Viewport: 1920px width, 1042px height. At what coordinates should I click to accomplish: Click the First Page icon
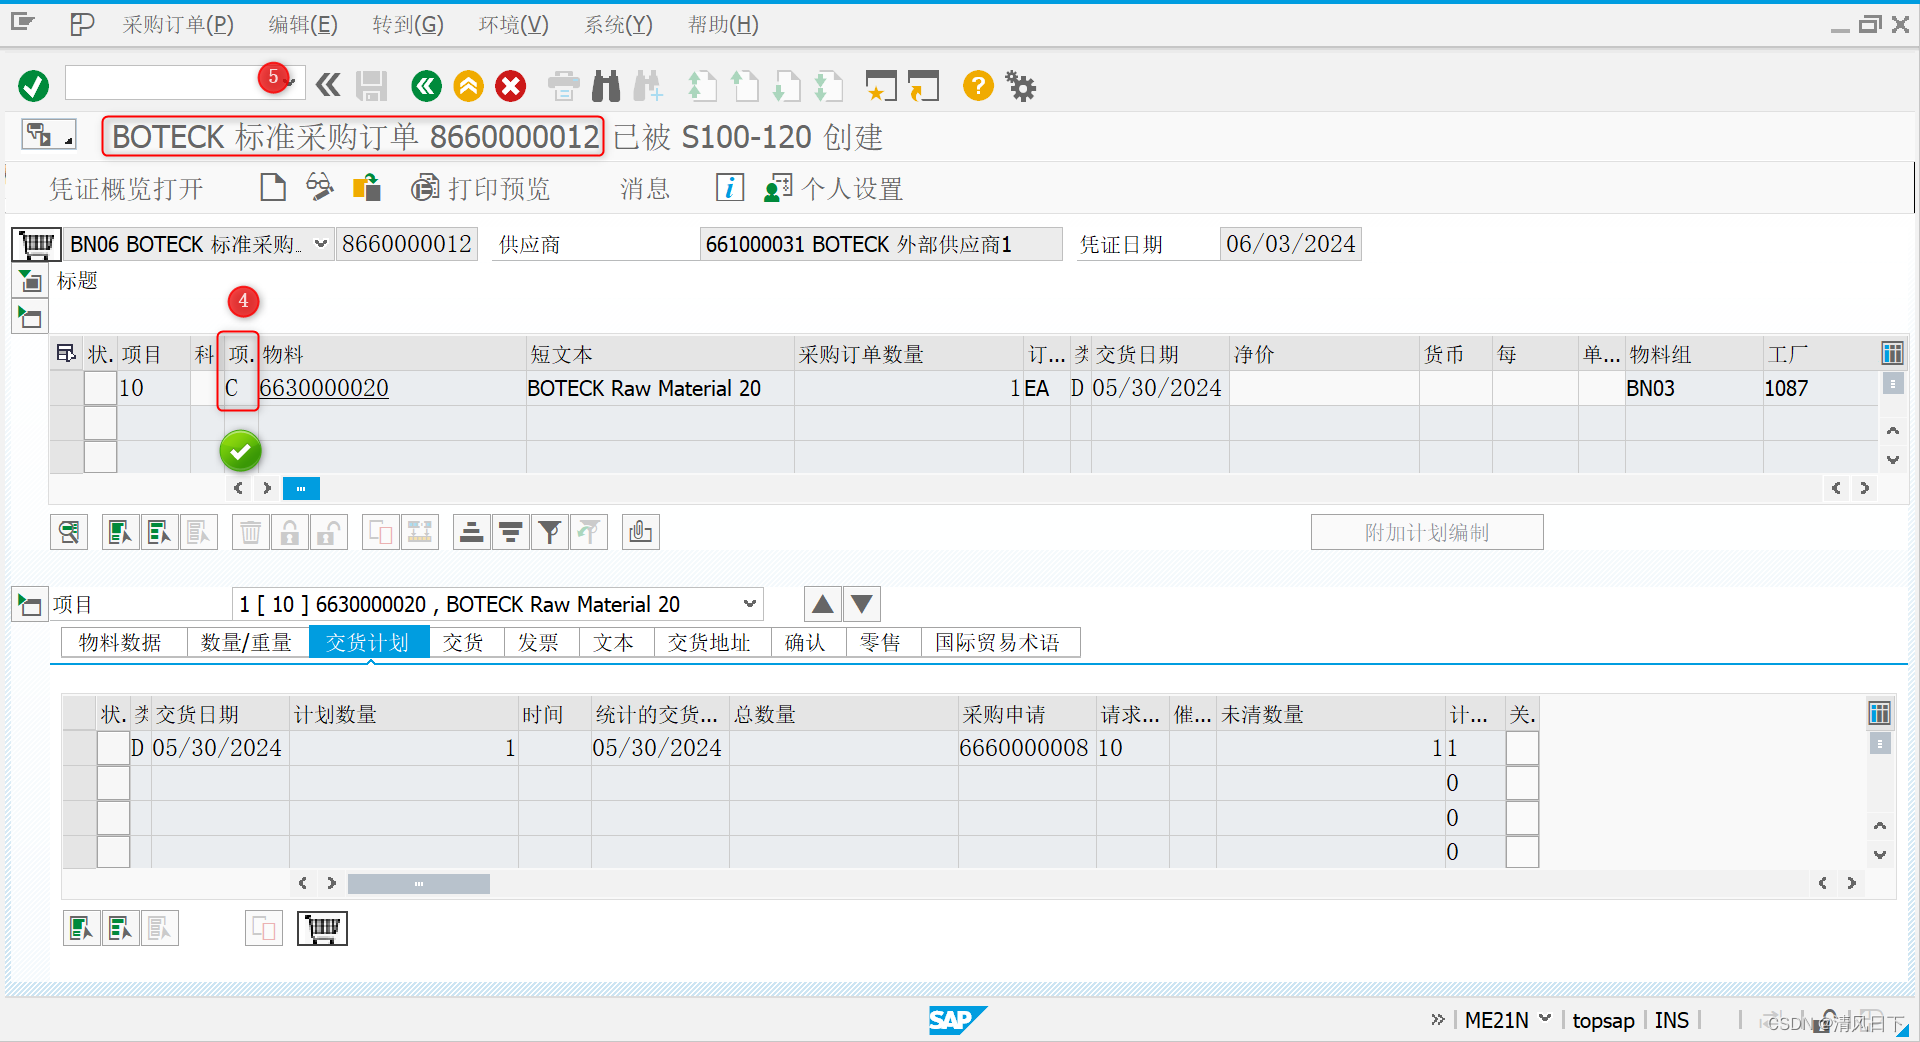pos(702,86)
